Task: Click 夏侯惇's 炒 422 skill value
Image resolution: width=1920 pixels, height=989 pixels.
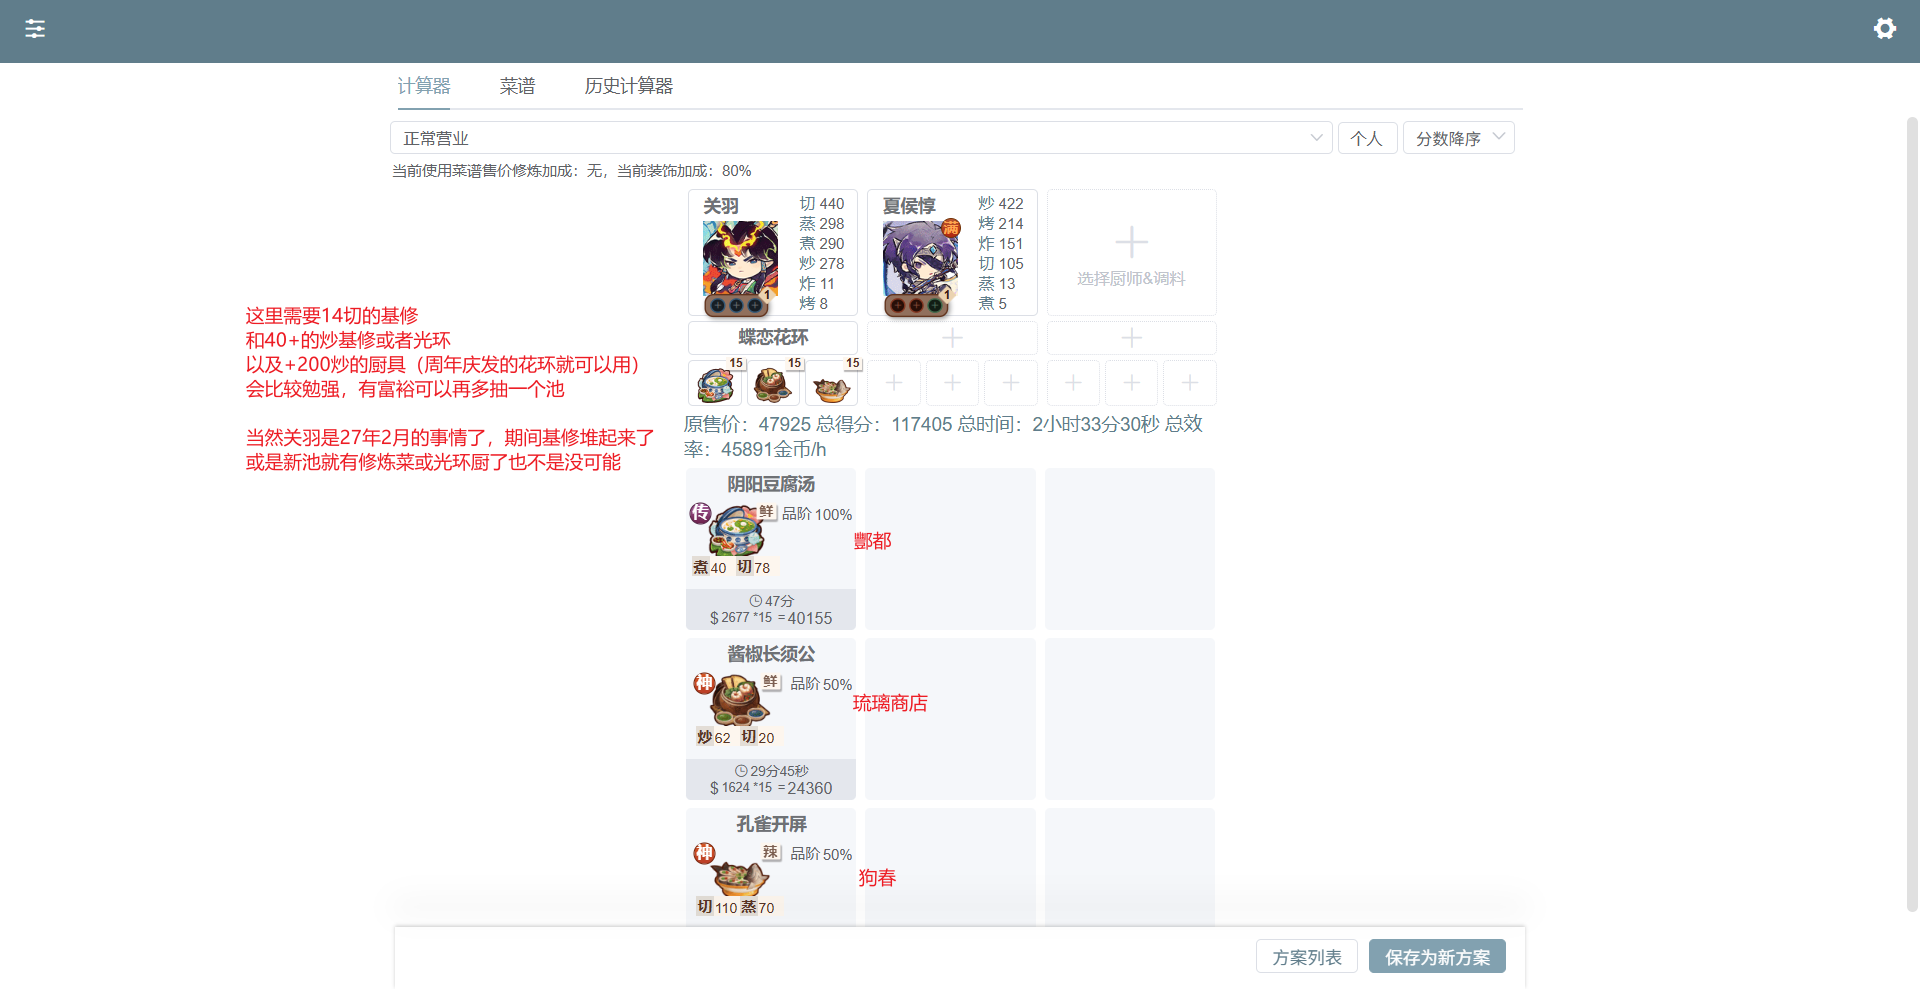Action: (1001, 204)
